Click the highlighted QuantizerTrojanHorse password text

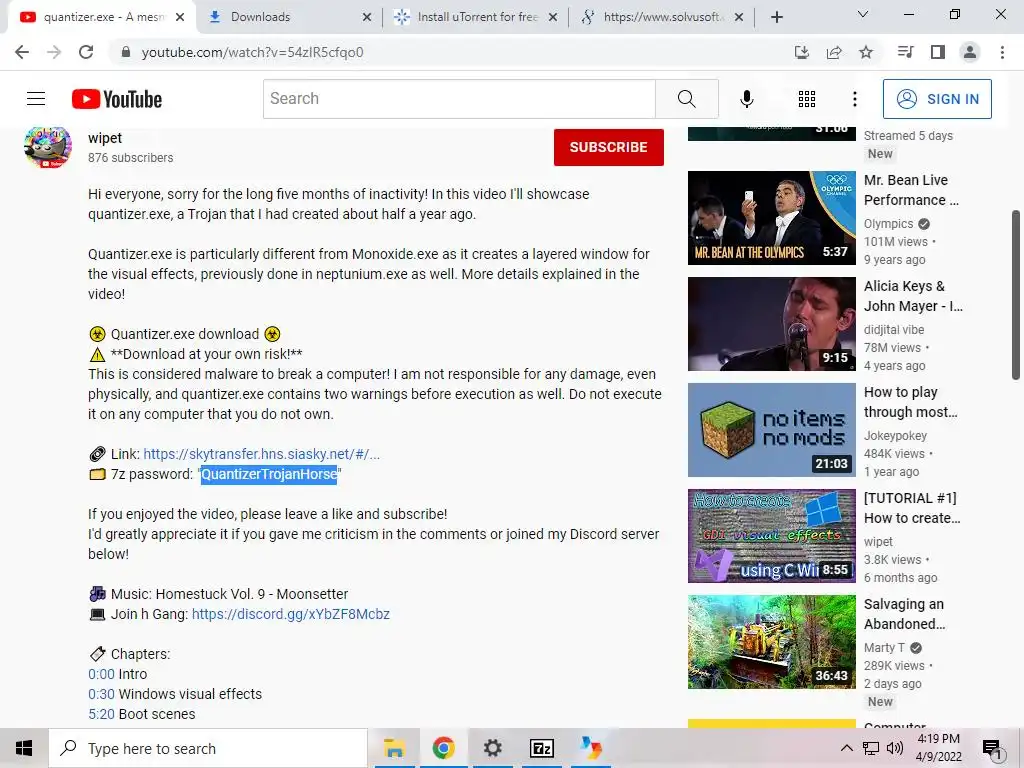pyautogui.click(x=269, y=474)
